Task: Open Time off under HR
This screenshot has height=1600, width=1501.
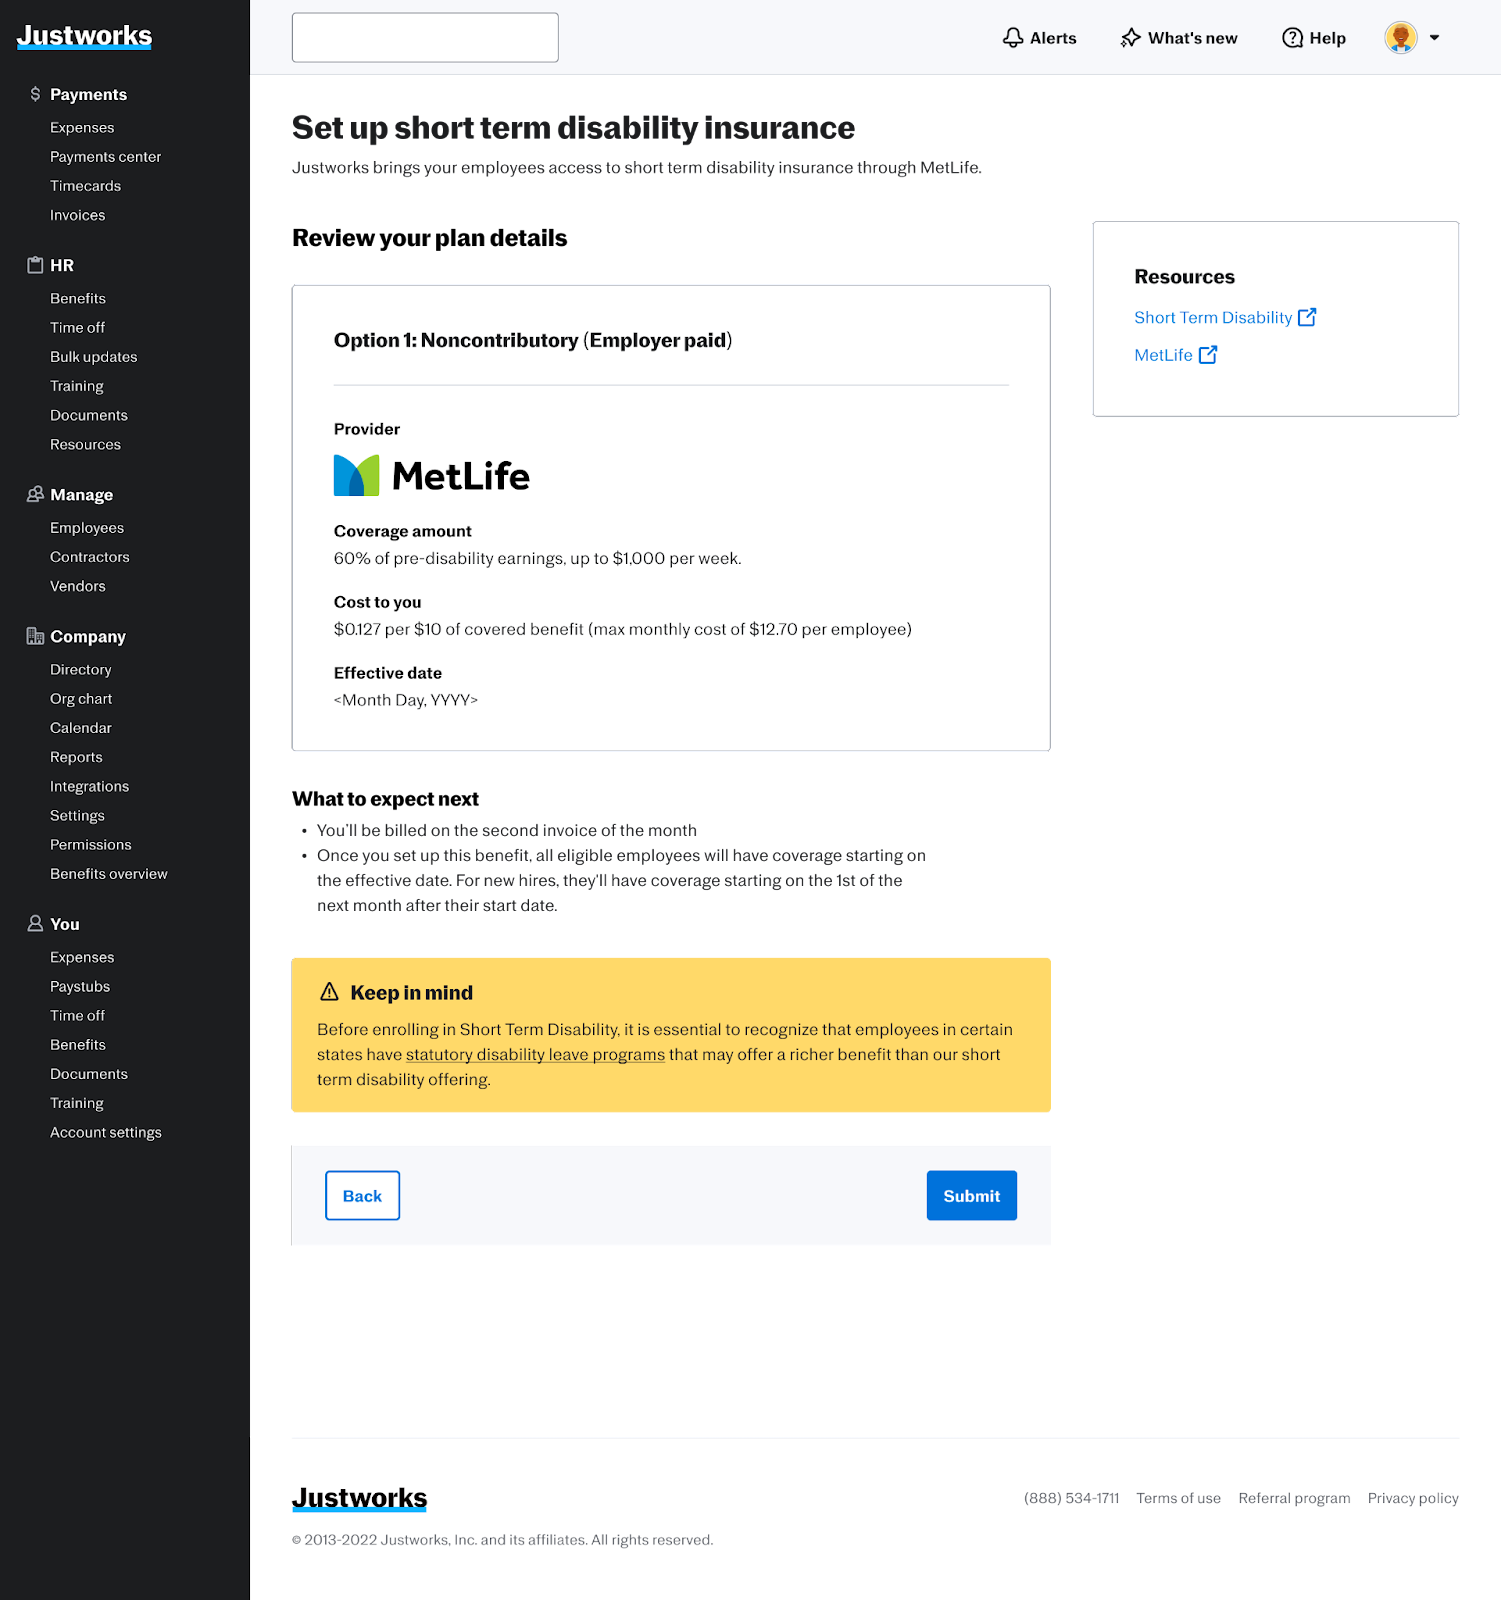Action: tap(77, 327)
